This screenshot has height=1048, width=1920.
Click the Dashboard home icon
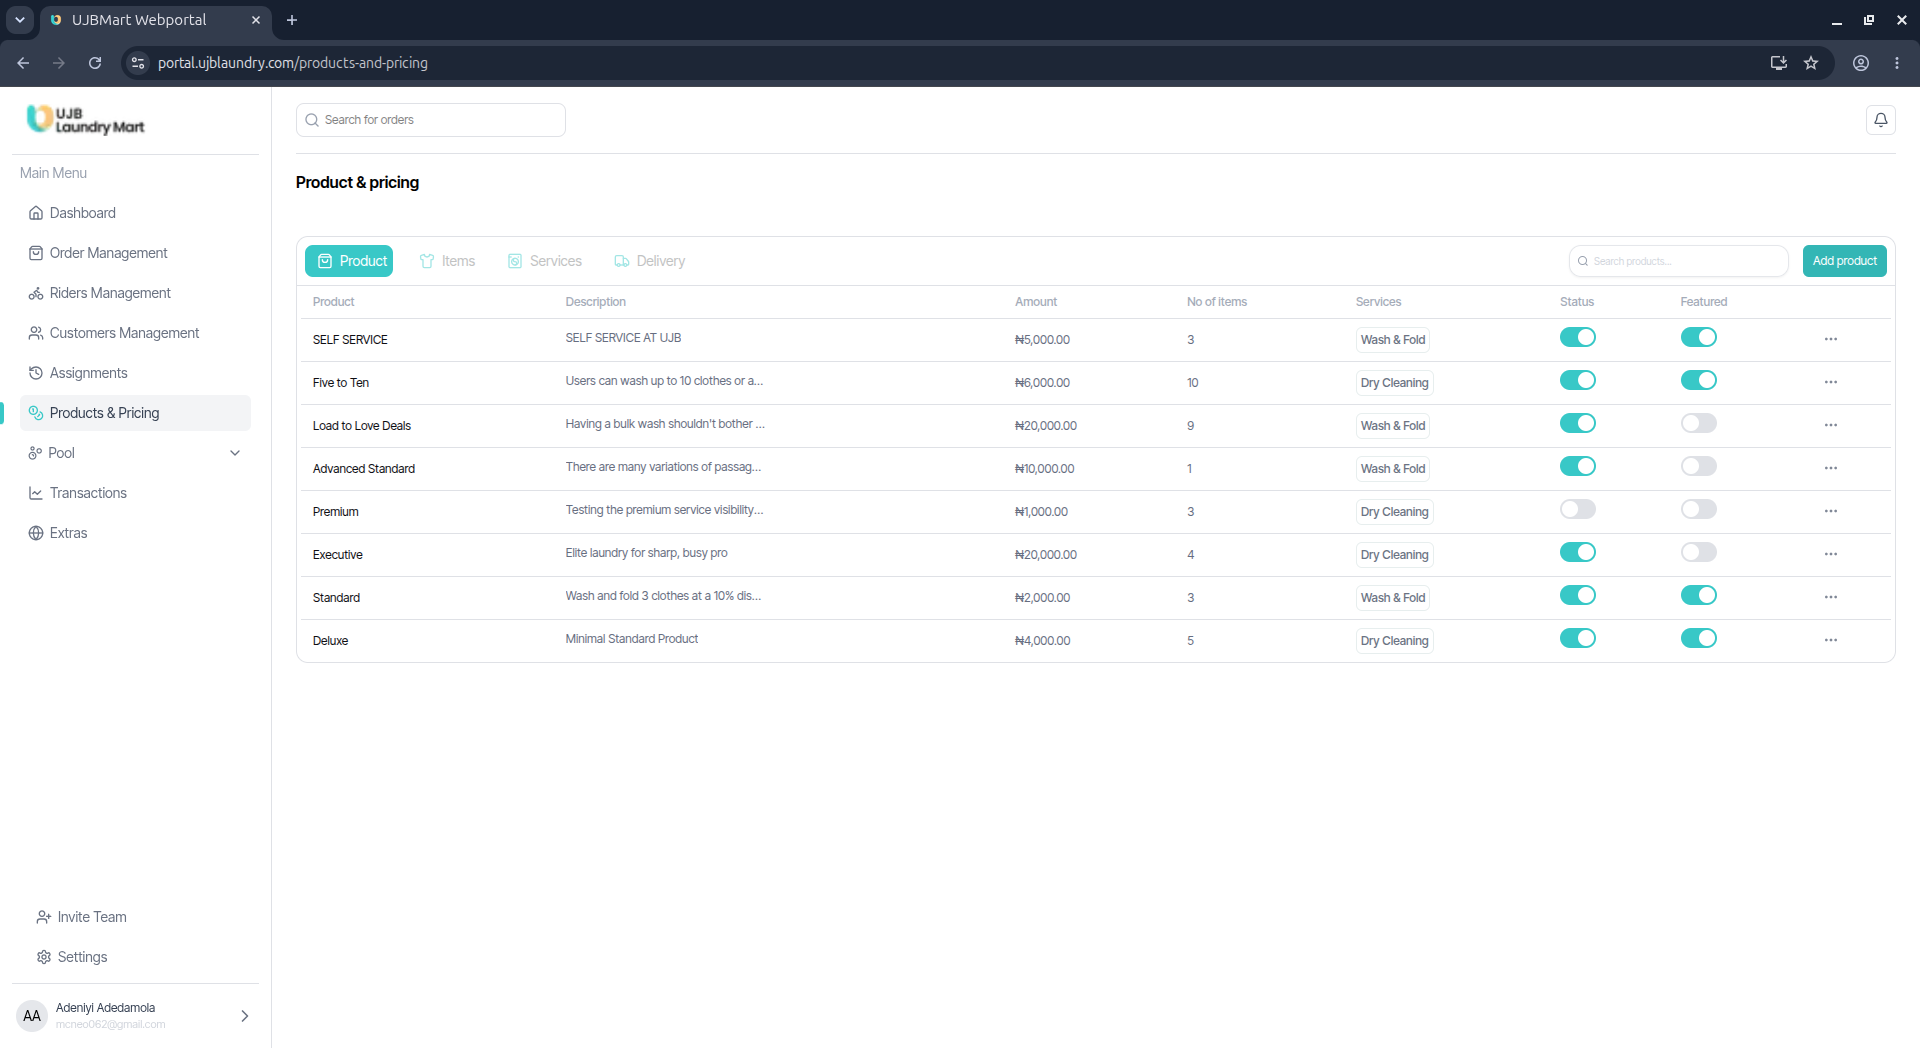point(36,213)
